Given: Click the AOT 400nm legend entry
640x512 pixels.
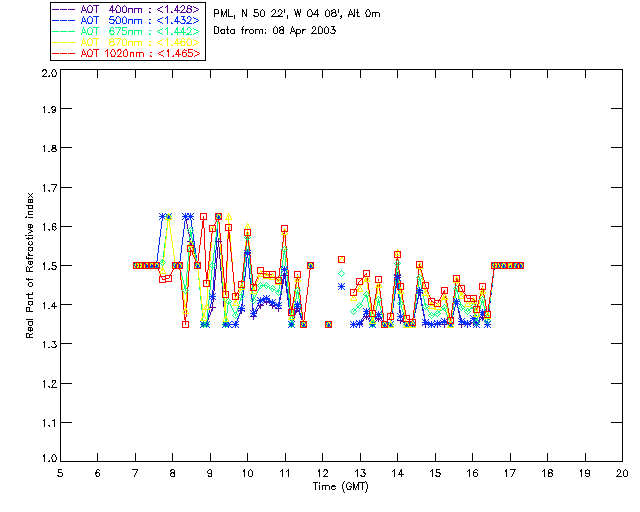Looking at the screenshot, I should tap(127, 9).
